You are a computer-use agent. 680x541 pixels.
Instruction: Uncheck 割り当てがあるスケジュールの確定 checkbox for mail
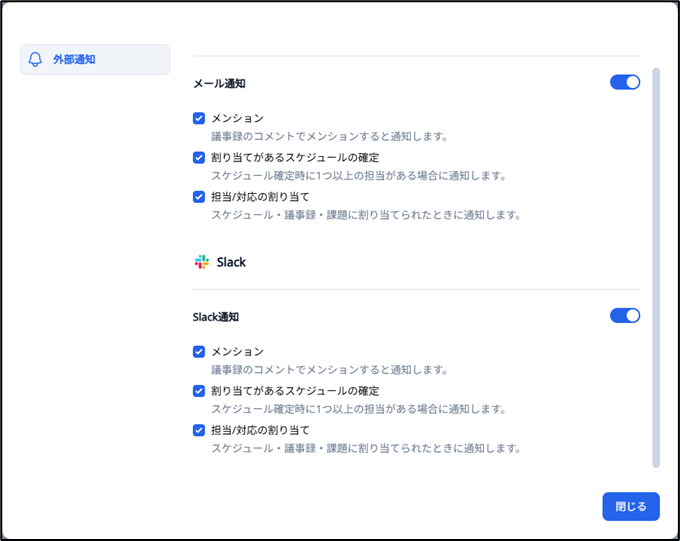click(199, 157)
